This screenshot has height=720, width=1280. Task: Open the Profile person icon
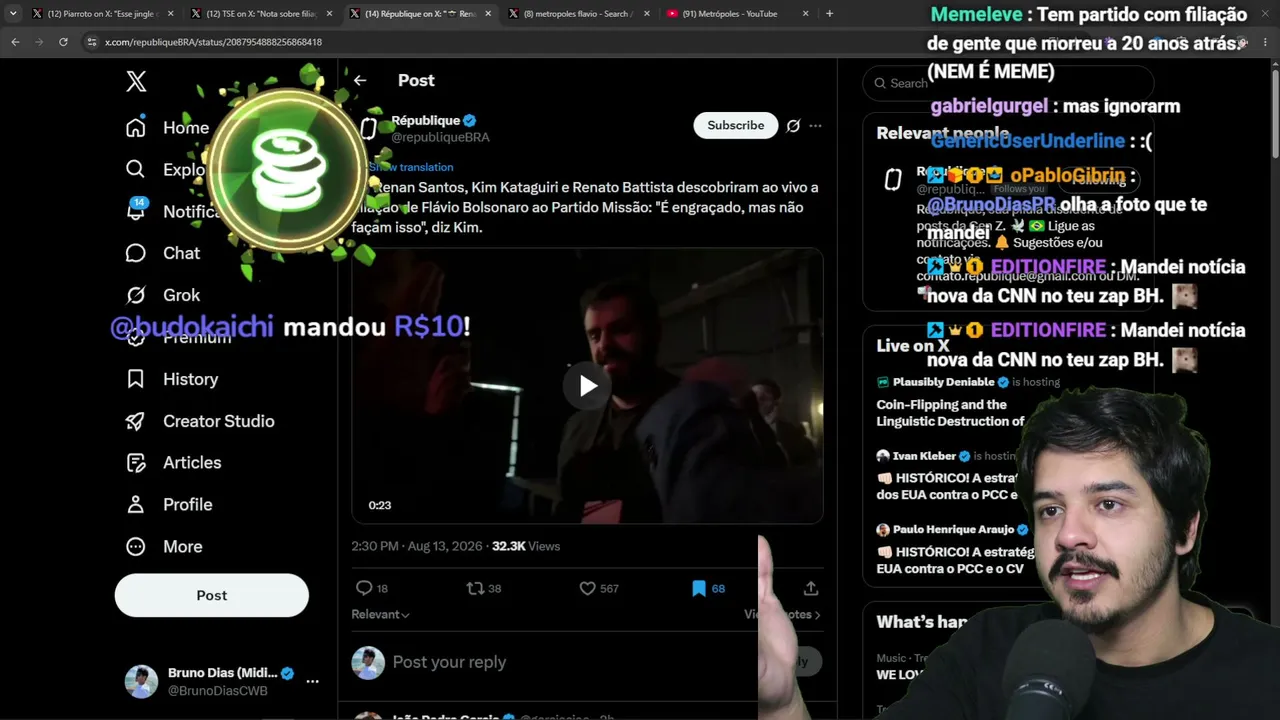(136, 504)
